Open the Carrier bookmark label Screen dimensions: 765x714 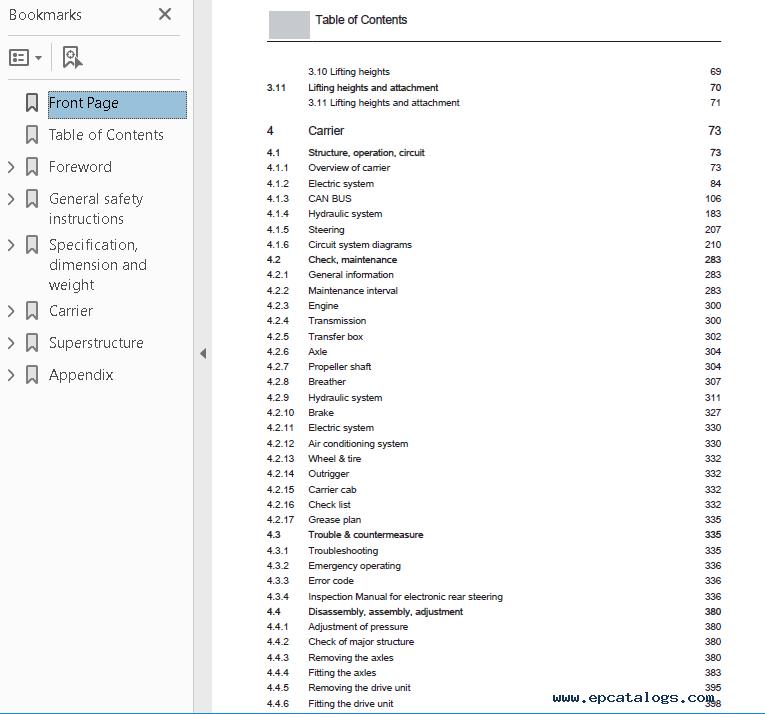[71, 311]
